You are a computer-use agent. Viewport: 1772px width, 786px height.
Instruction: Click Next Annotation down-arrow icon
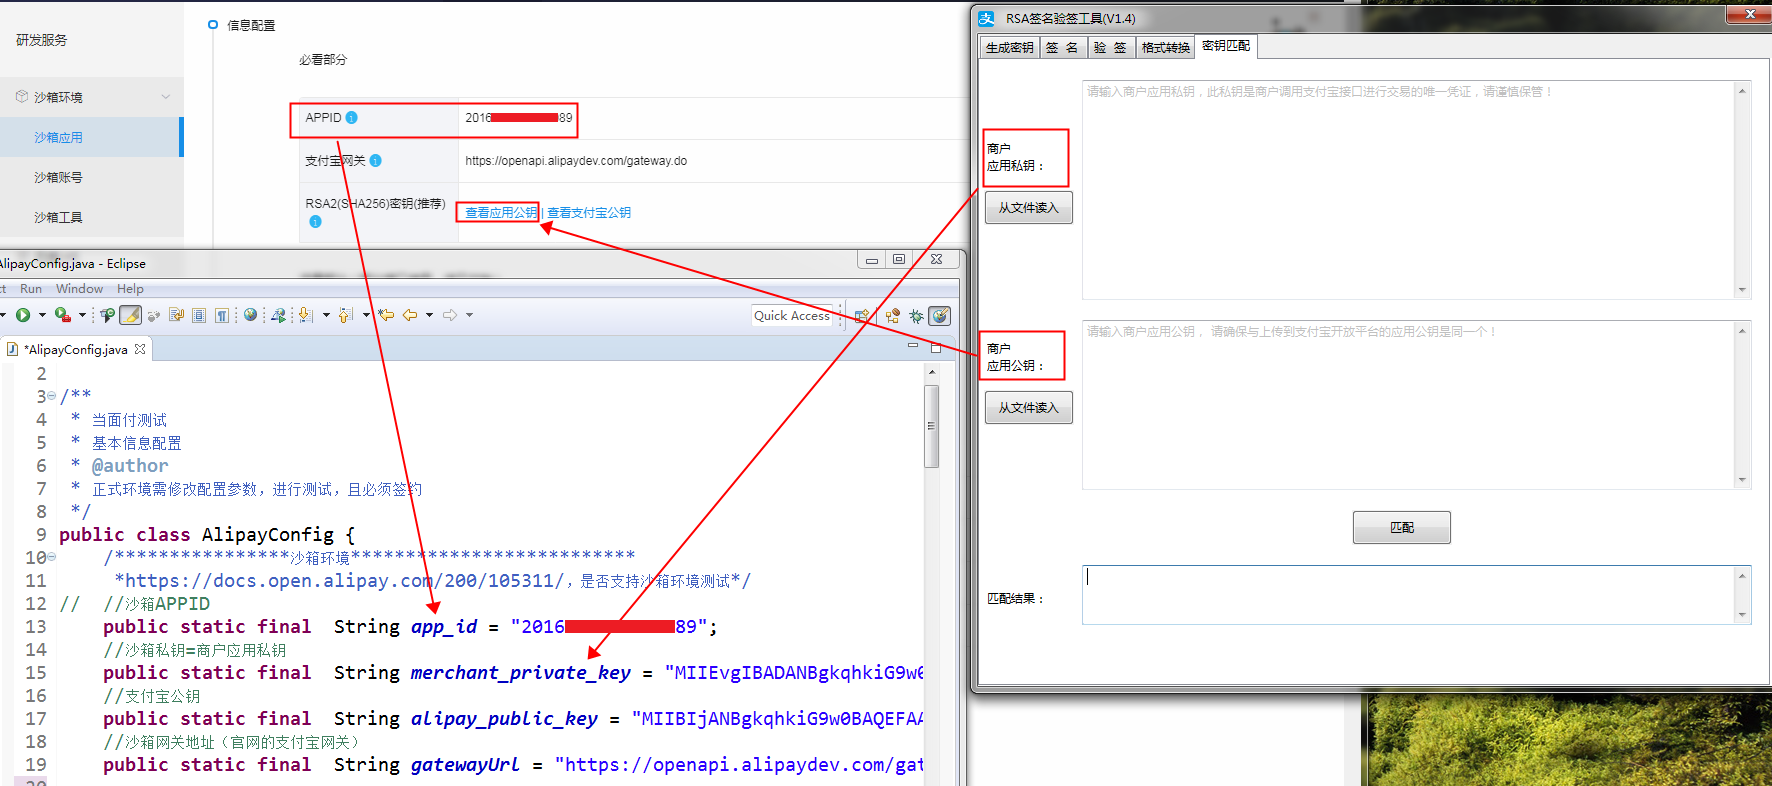[305, 315]
